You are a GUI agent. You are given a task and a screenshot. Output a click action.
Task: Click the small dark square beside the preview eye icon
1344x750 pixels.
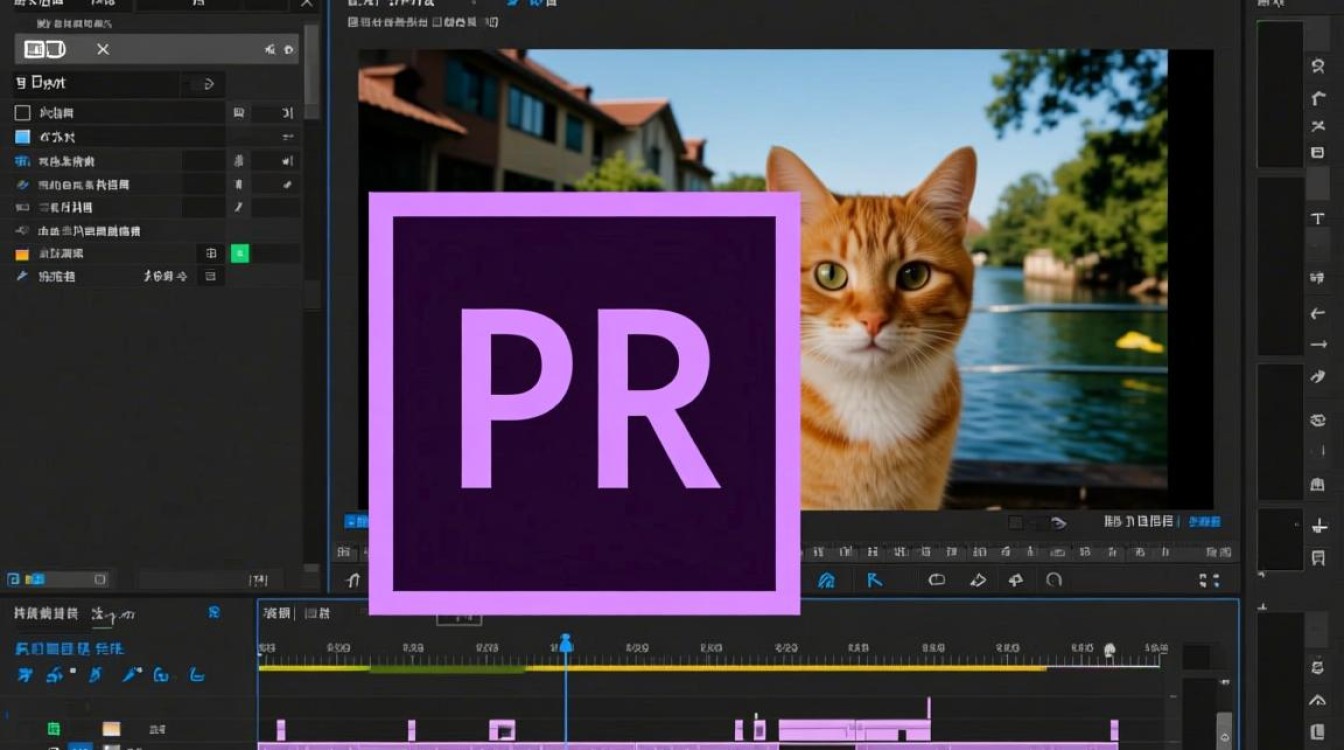1015,523
